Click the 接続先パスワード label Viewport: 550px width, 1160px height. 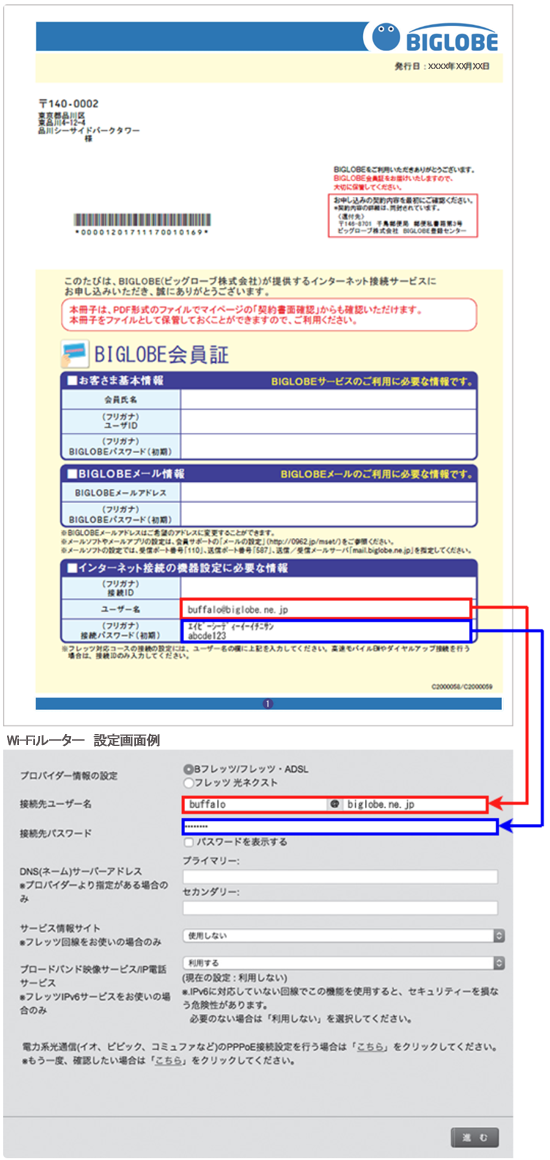tap(56, 833)
